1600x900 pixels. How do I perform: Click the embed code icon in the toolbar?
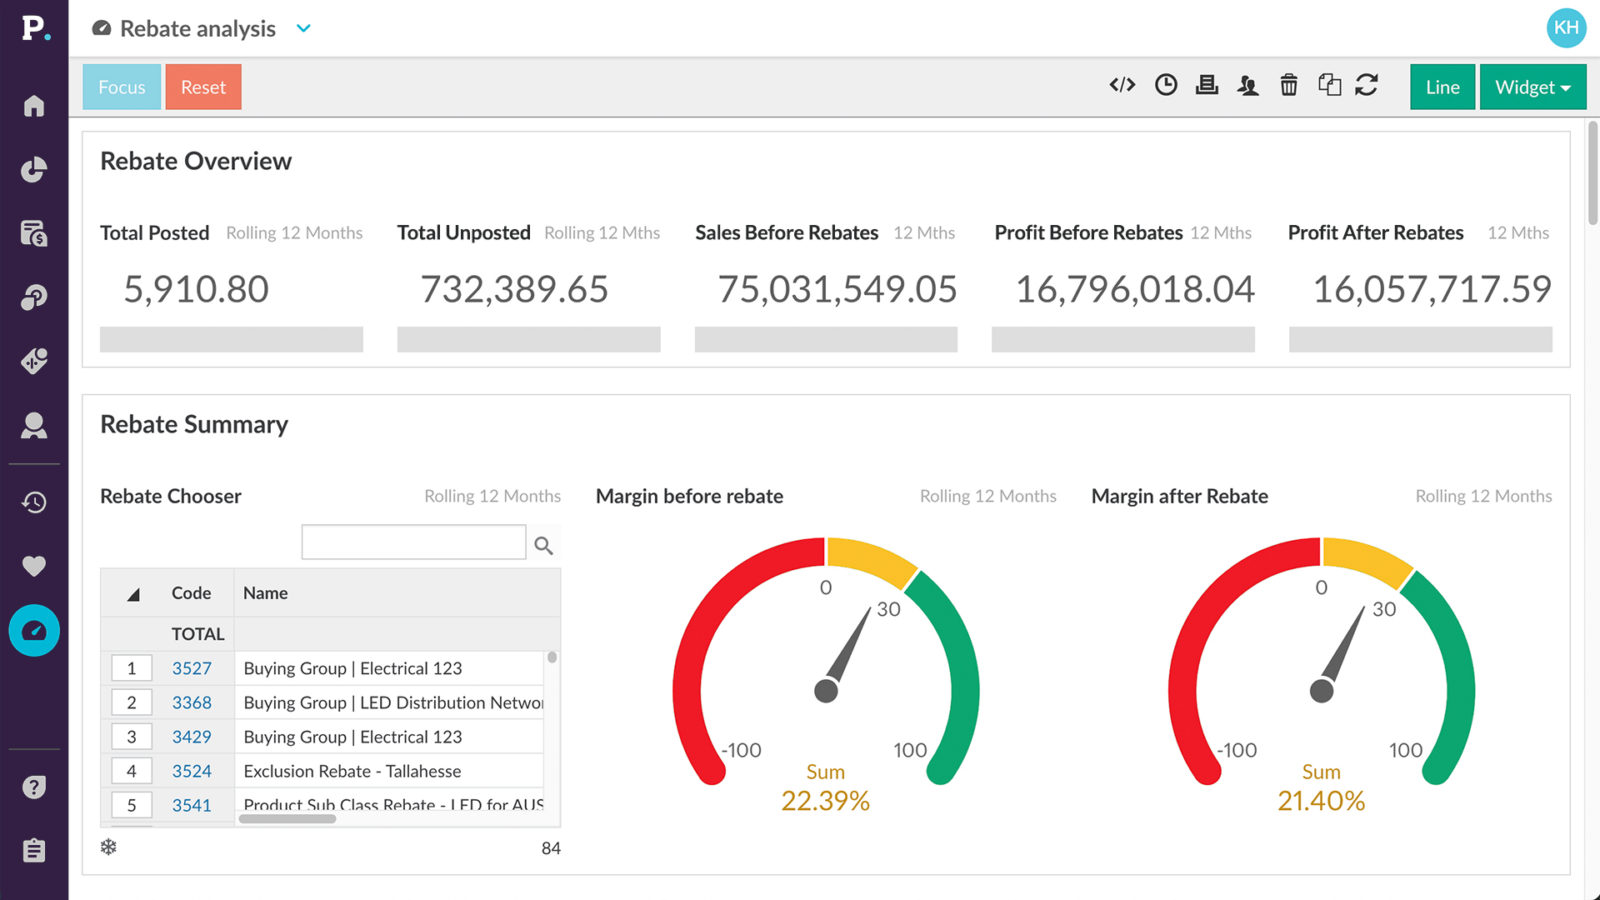(1122, 85)
